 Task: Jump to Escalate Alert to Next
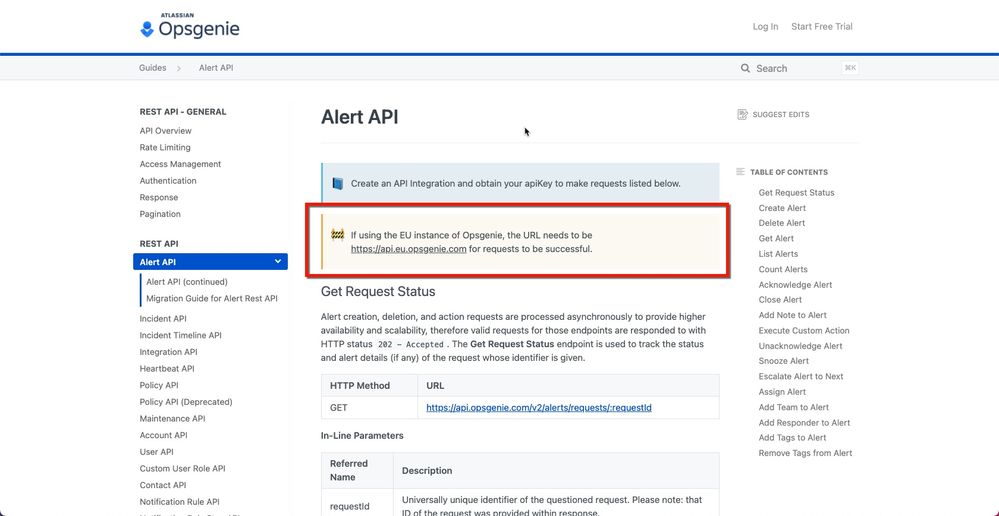tap(801, 376)
